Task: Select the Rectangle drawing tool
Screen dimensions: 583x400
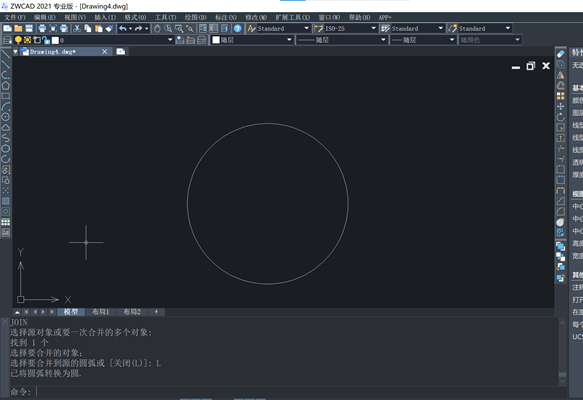Action: coord(6,96)
